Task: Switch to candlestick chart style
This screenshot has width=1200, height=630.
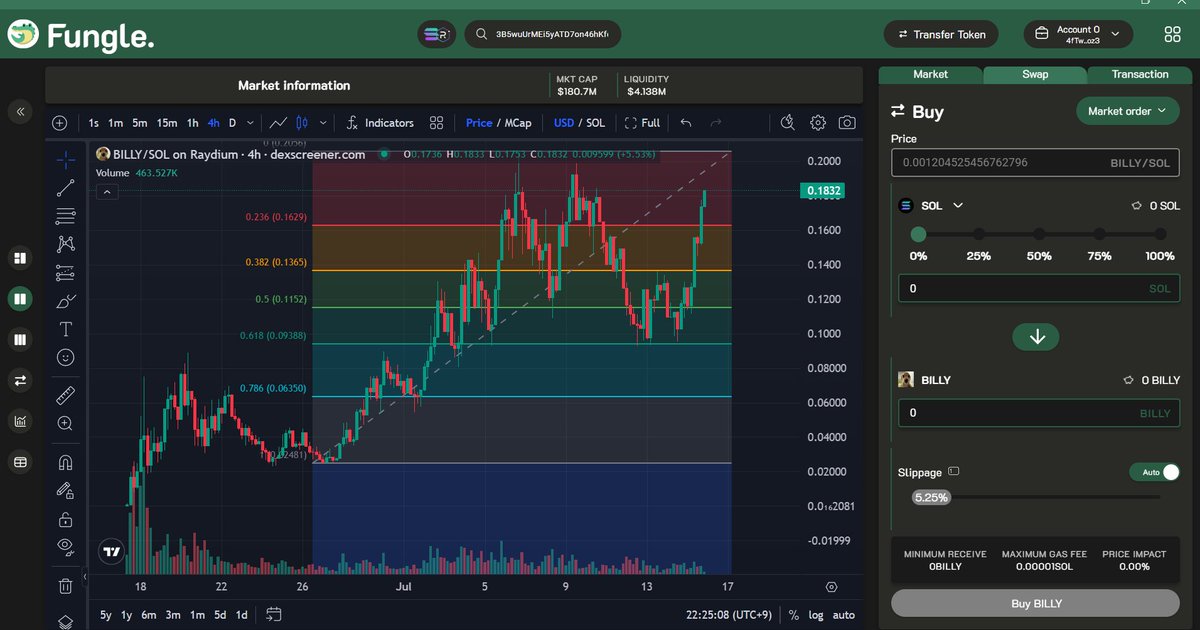Action: tap(304, 123)
